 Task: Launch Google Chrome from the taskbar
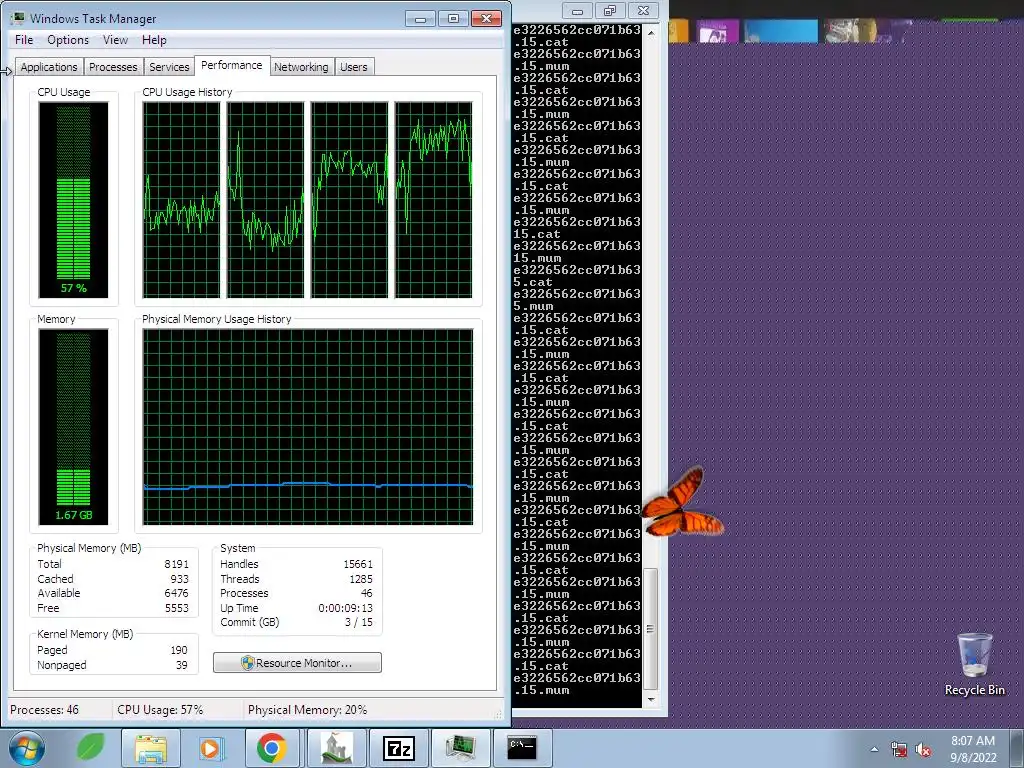coord(272,748)
